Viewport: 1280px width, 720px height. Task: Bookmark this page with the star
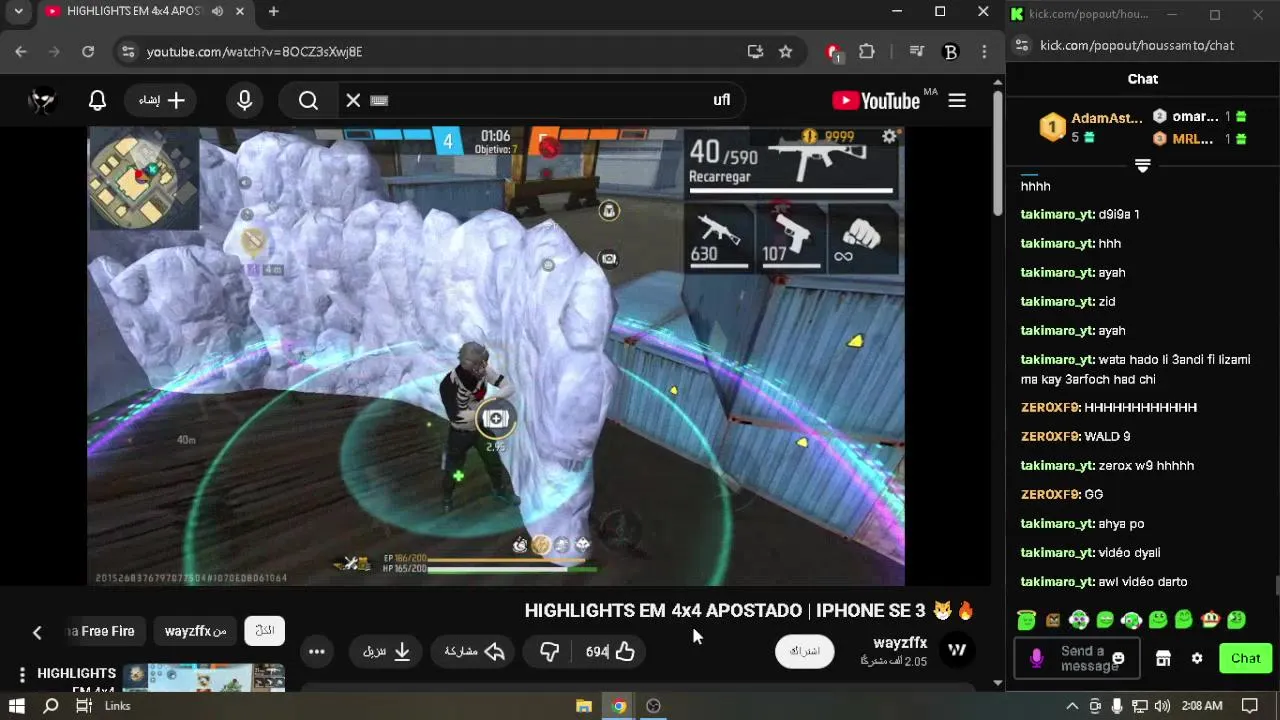click(x=786, y=51)
